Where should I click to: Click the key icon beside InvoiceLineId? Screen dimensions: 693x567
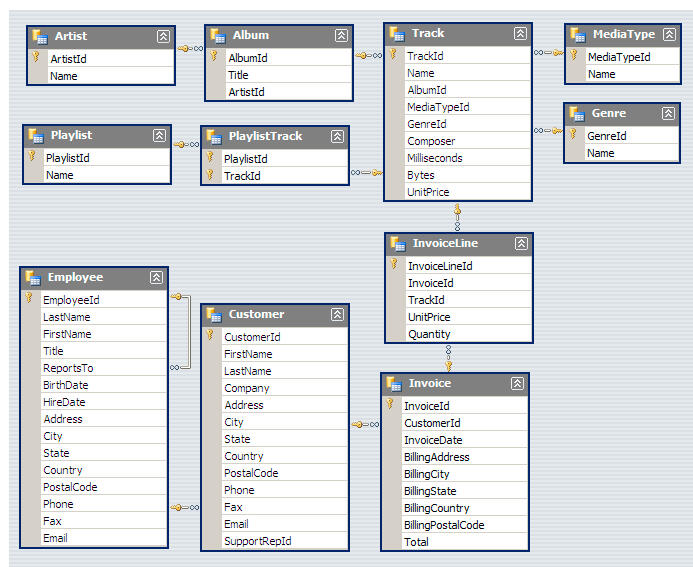click(394, 265)
